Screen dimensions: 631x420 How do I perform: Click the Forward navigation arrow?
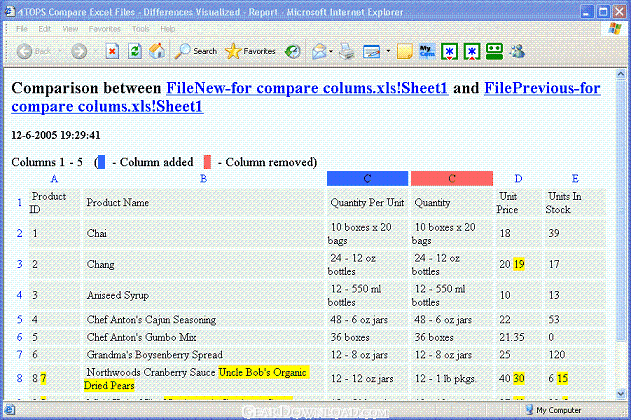(79, 51)
